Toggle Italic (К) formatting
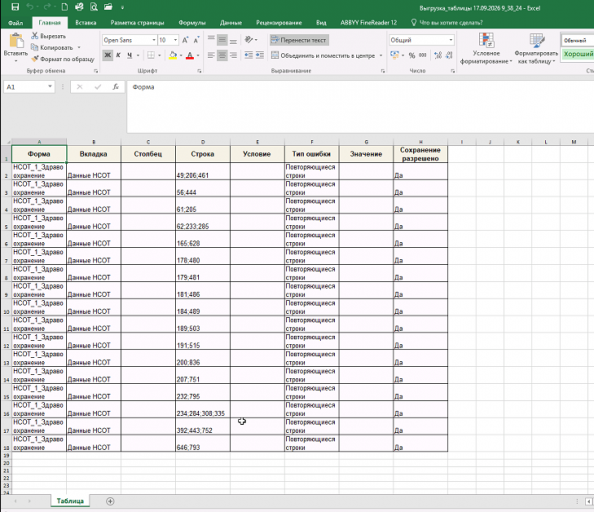The image size is (594, 512). tap(118, 55)
